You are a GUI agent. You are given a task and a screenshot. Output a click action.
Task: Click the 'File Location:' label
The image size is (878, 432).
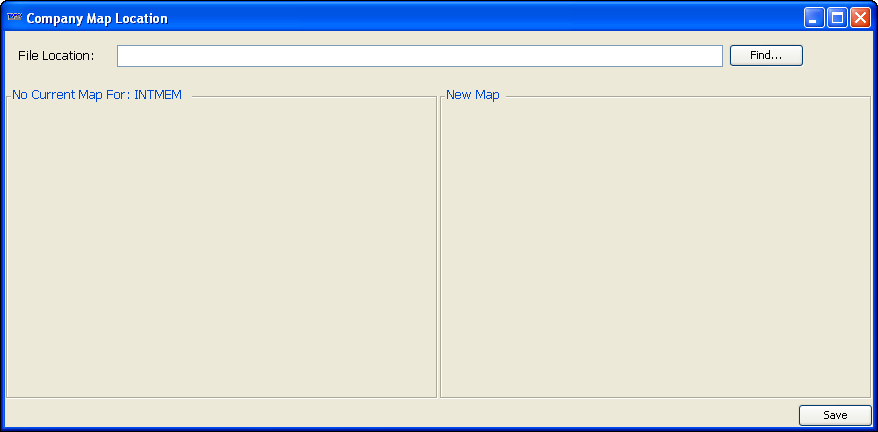point(56,56)
